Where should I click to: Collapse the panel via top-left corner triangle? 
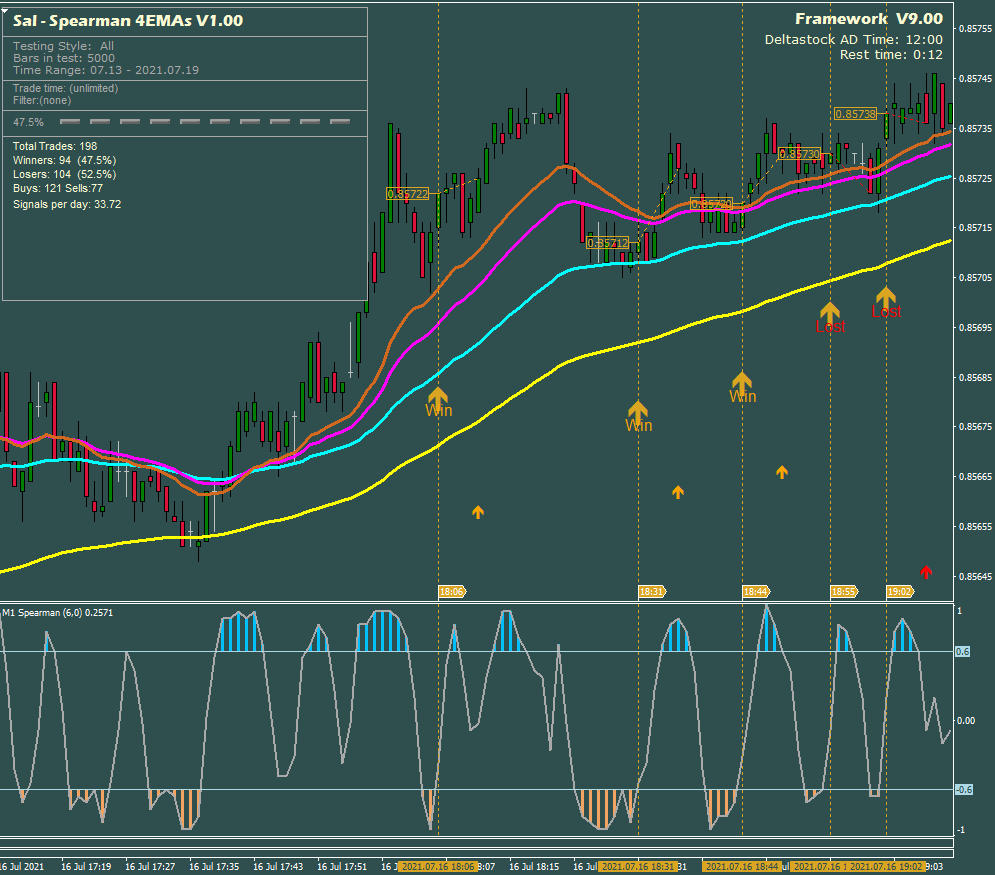(x=5, y=6)
